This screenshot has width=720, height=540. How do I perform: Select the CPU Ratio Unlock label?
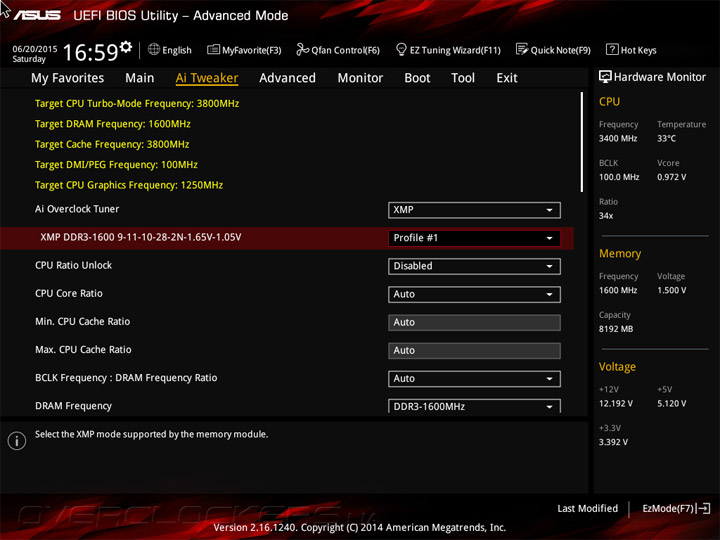point(73,265)
